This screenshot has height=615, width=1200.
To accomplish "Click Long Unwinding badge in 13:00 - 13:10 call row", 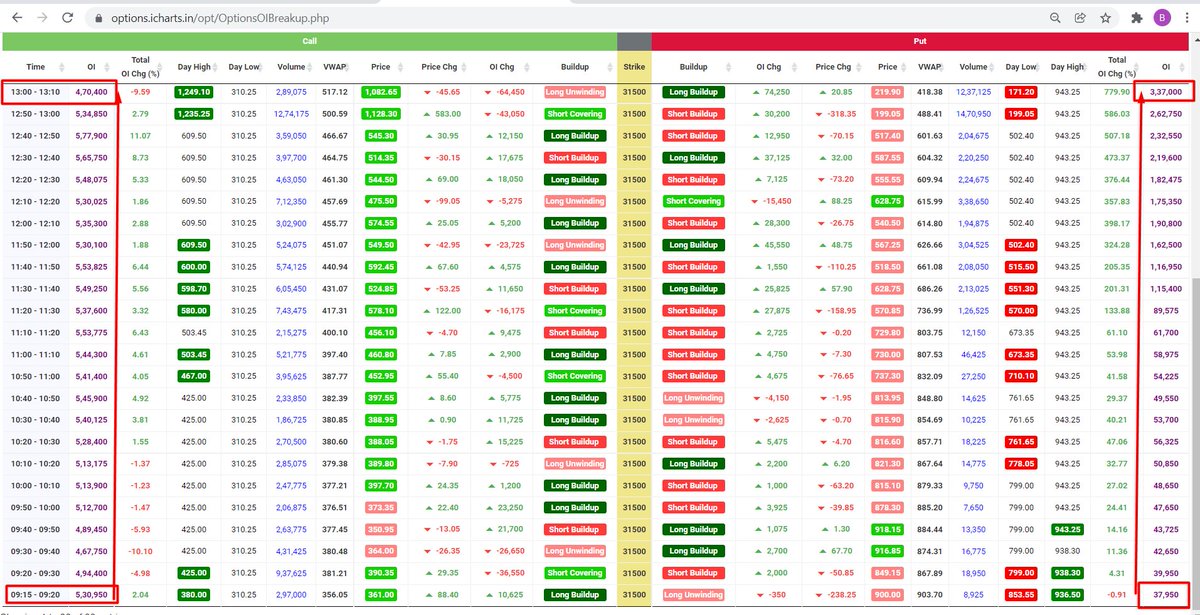I will (575, 92).
